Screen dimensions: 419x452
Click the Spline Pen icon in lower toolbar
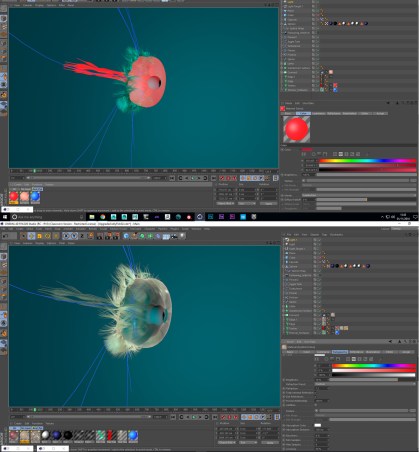[134, 236]
